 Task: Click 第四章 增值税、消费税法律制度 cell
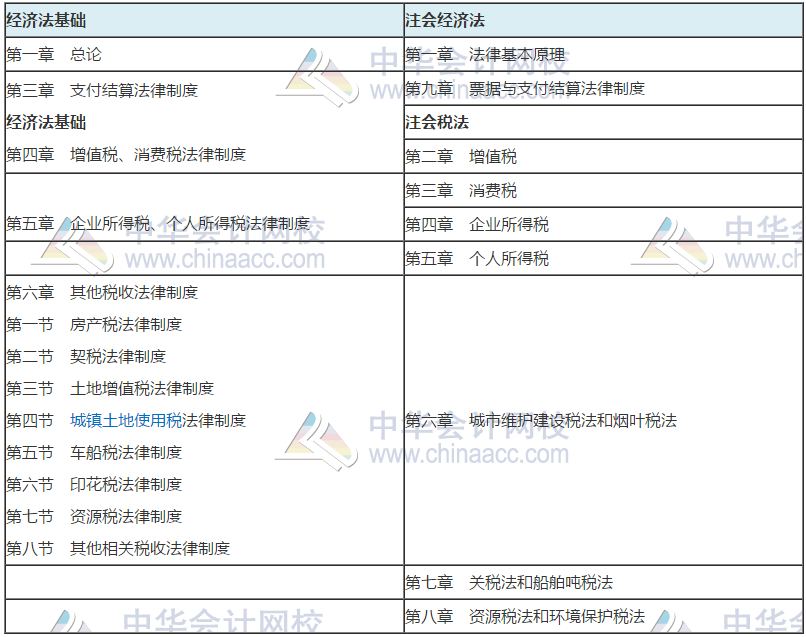click(130, 155)
